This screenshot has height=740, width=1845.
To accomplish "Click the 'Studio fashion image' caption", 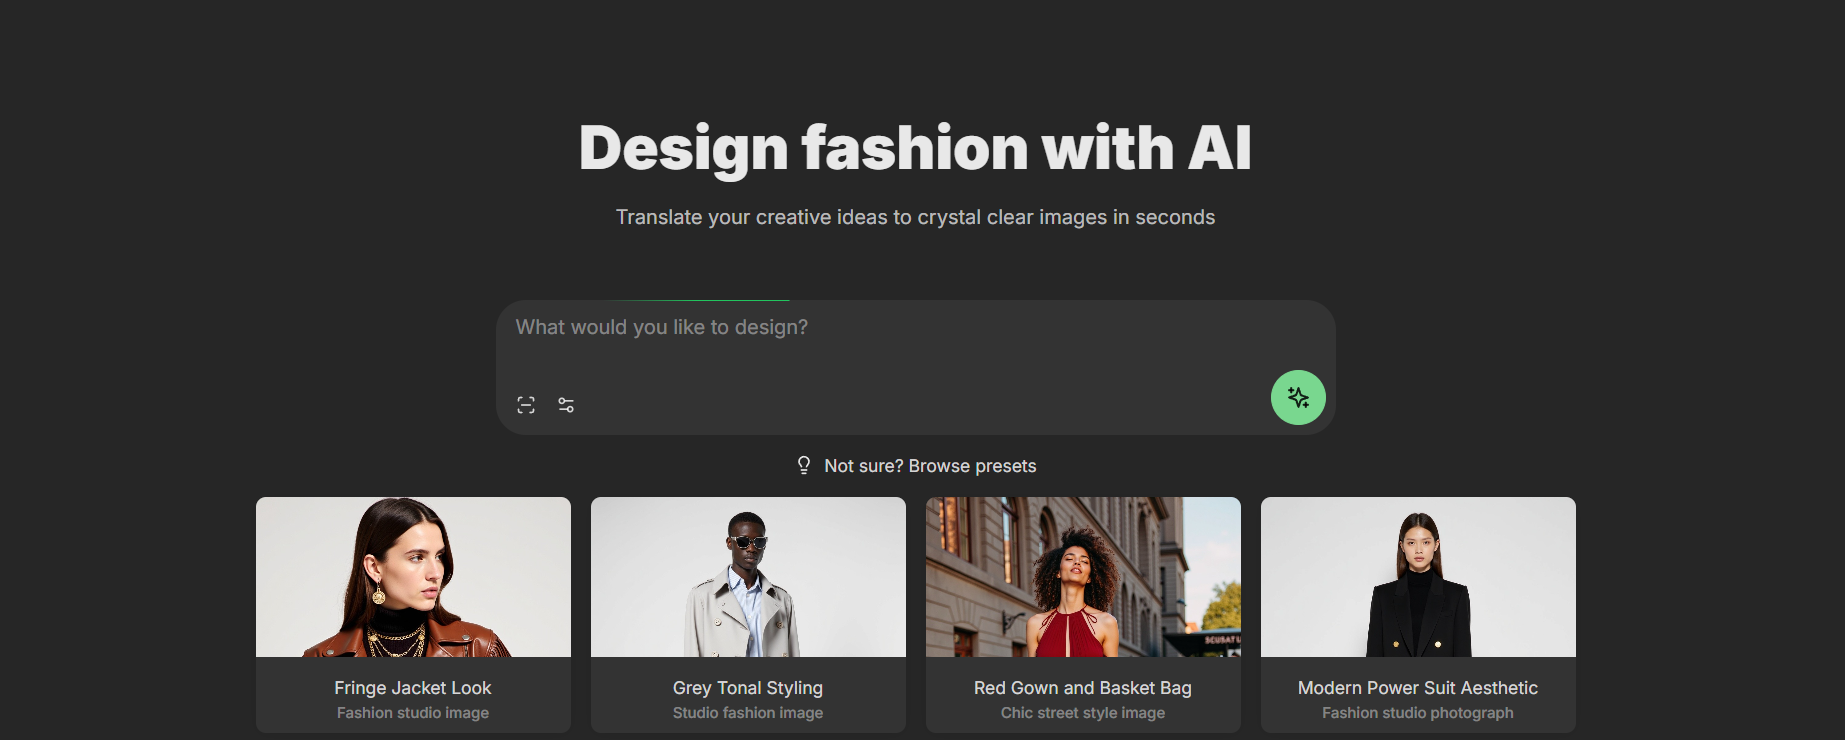I will point(748,713).
